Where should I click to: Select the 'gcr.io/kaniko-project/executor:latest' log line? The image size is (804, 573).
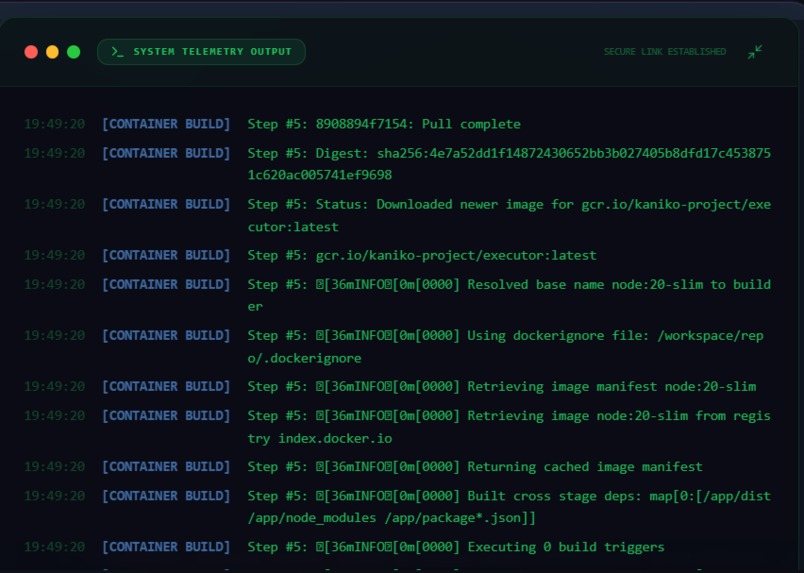pyautogui.click(x=398, y=255)
